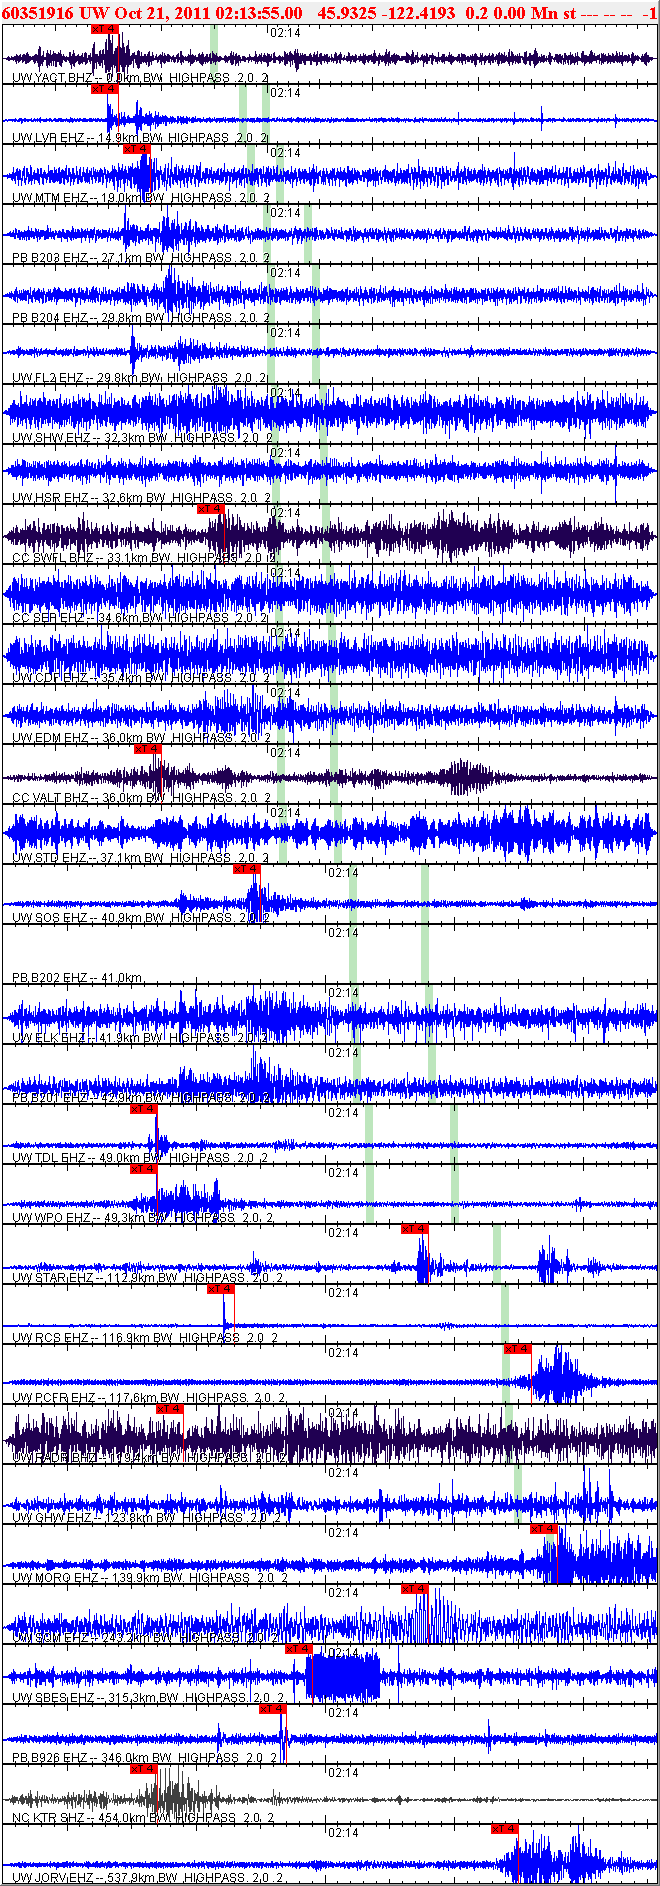Select the red pick marker on UW SBES trace
This screenshot has width=660, height=1886.
point(298,1649)
